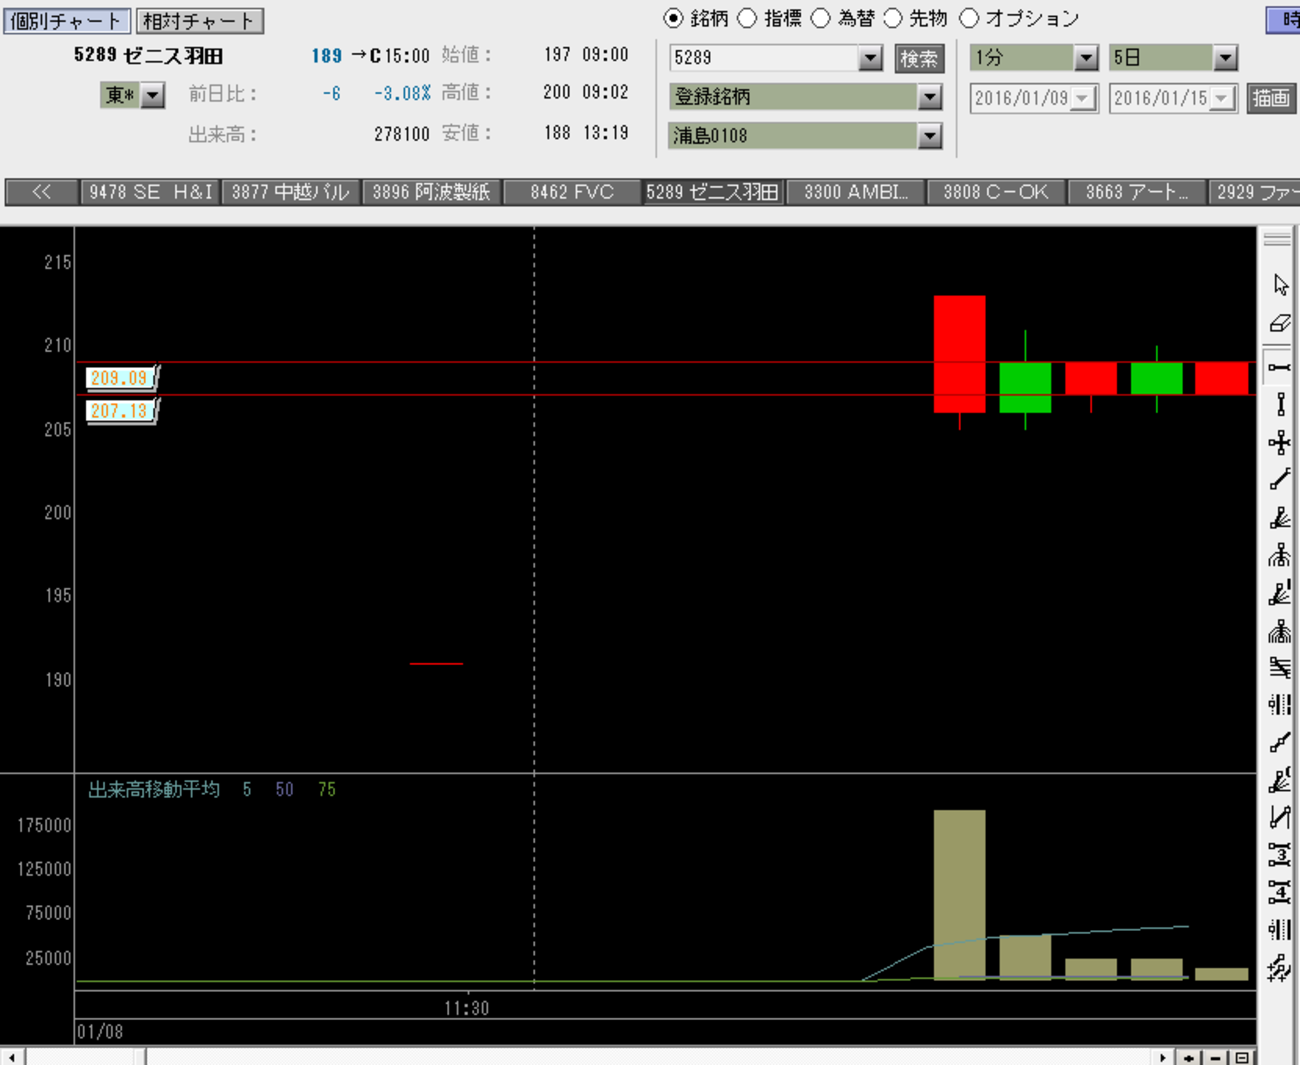
Task: Open the 2016/01/15 end date picker
Action: click(1222, 98)
